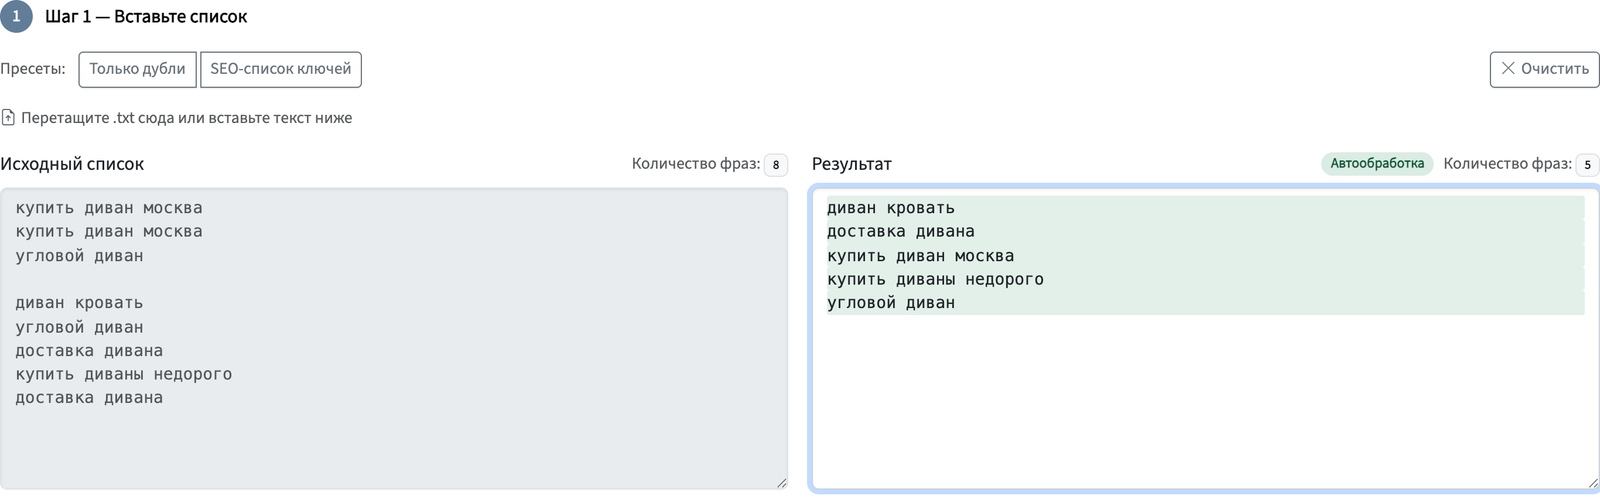This screenshot has height=499, width=1600.
Task: Click 'Перетащите .txt сюда' hint text
Action: click(186, 118)
